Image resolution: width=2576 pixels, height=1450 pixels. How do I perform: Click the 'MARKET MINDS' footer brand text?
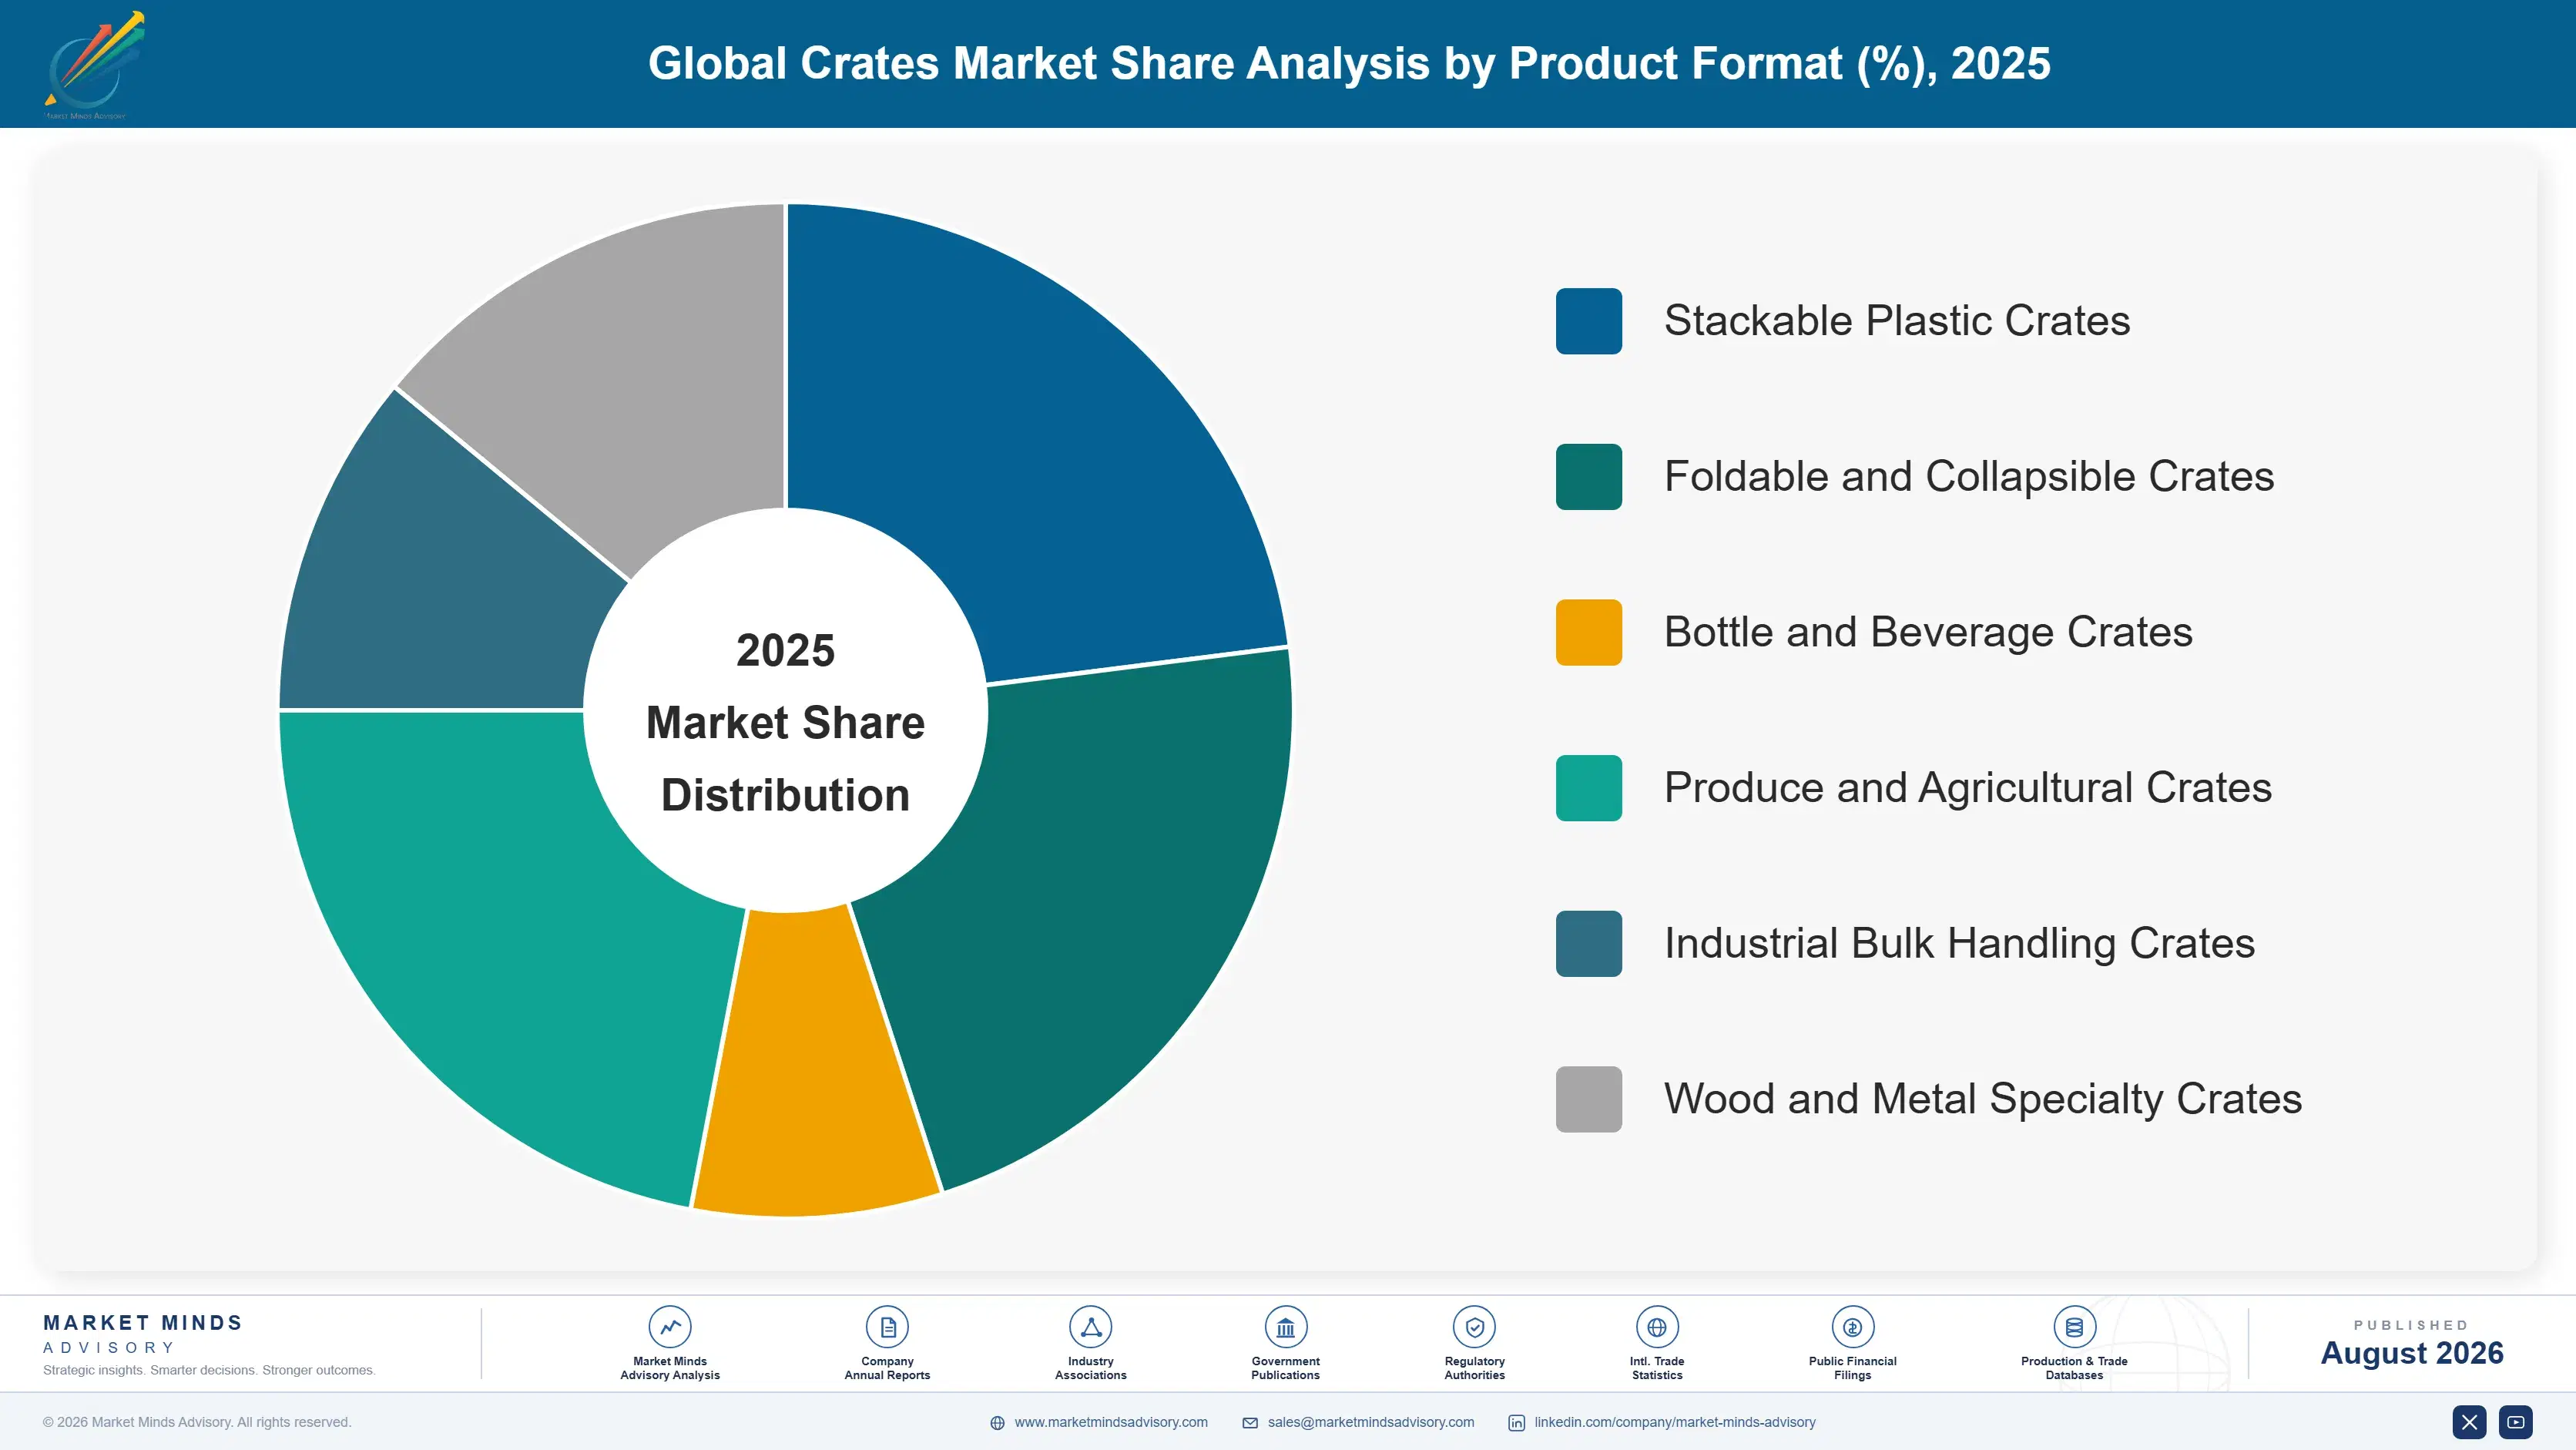143,1322
